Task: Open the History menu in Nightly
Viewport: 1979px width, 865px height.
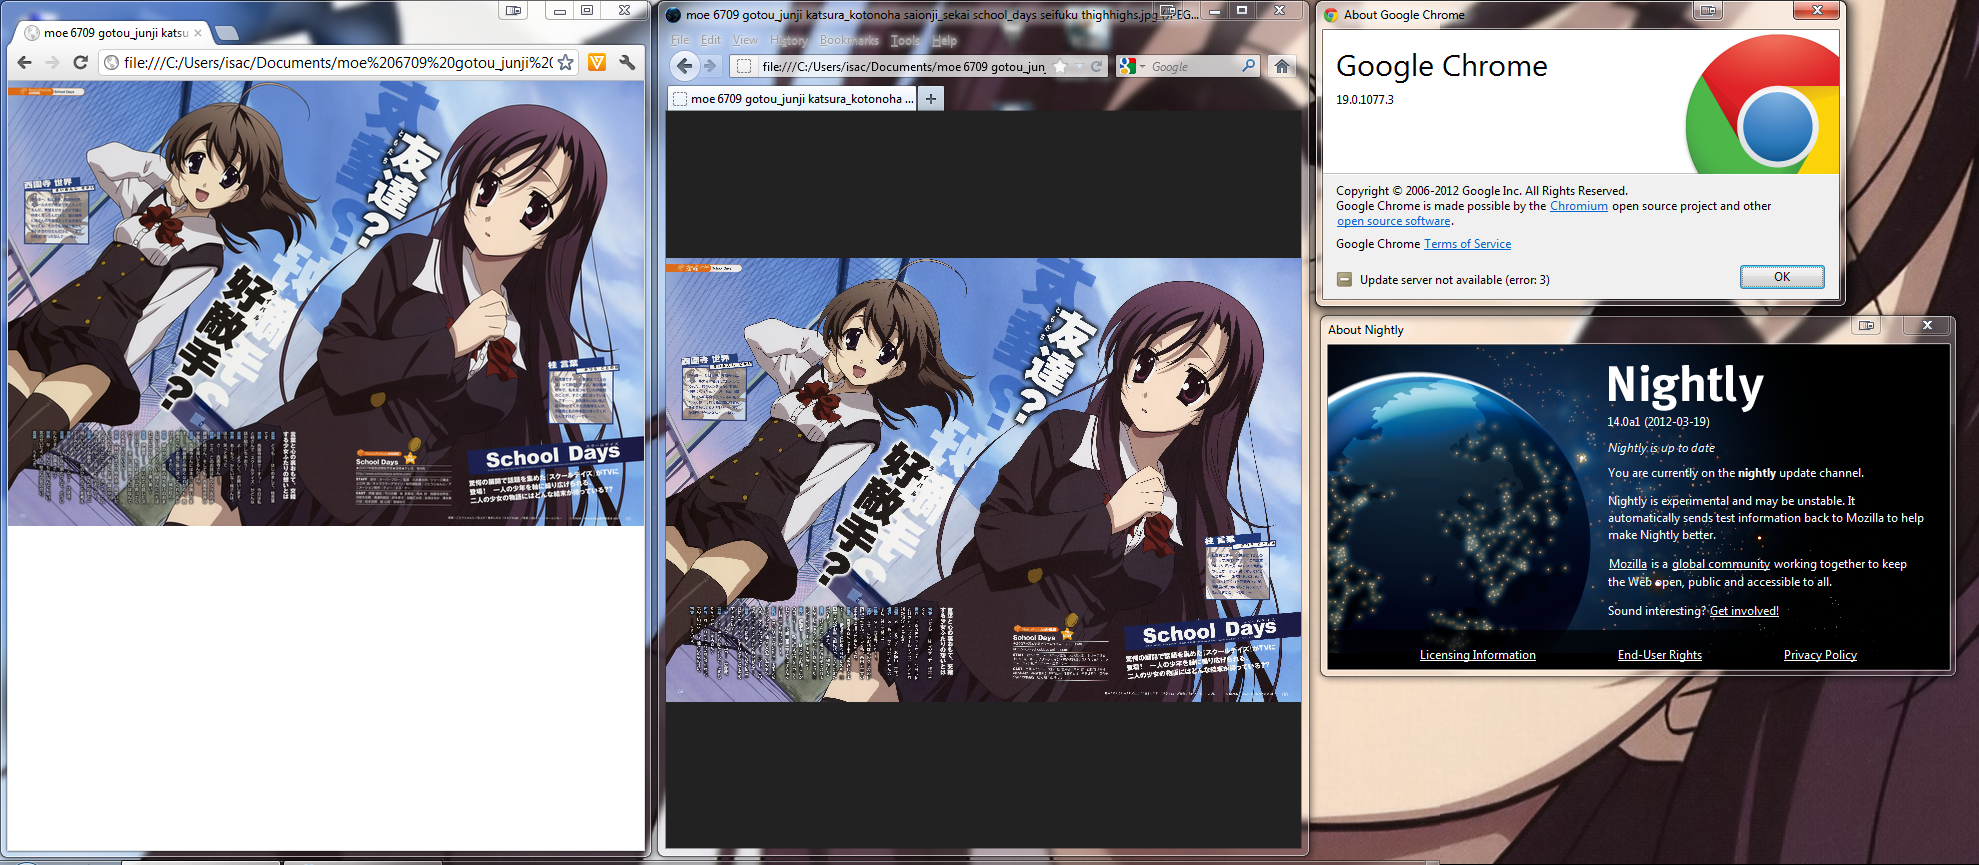Action: (789, 40)
